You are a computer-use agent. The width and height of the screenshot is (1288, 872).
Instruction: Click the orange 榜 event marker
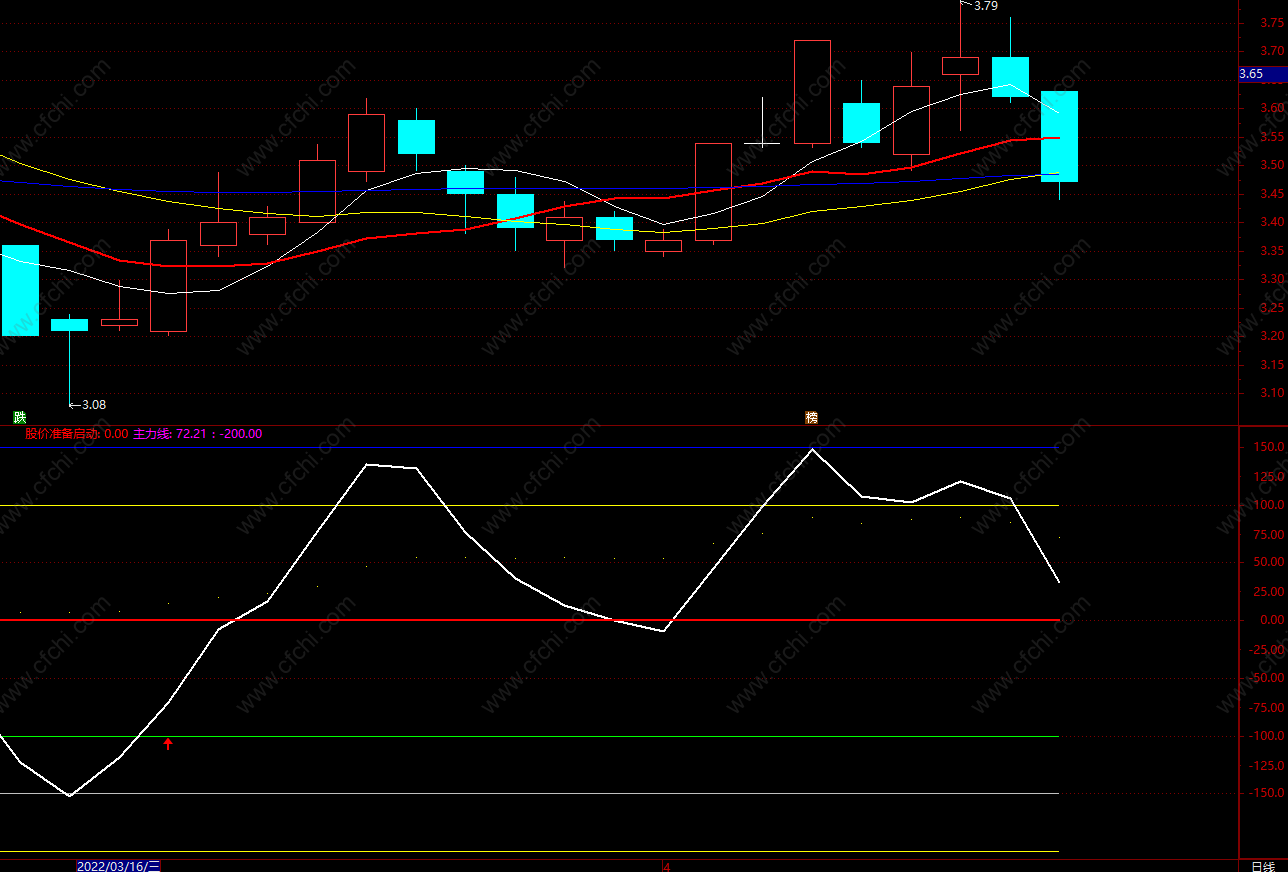coord(811,417)
